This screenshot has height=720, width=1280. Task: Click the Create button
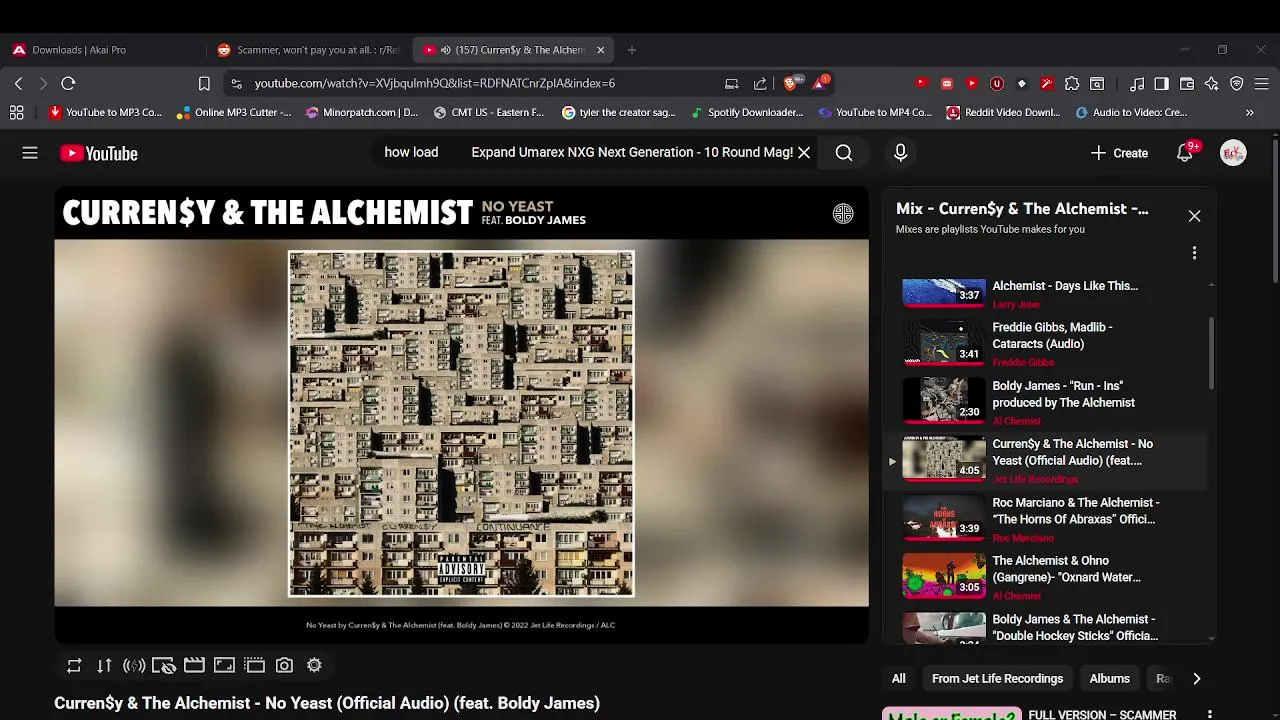pyautogui.click(x=1119, y=153)
